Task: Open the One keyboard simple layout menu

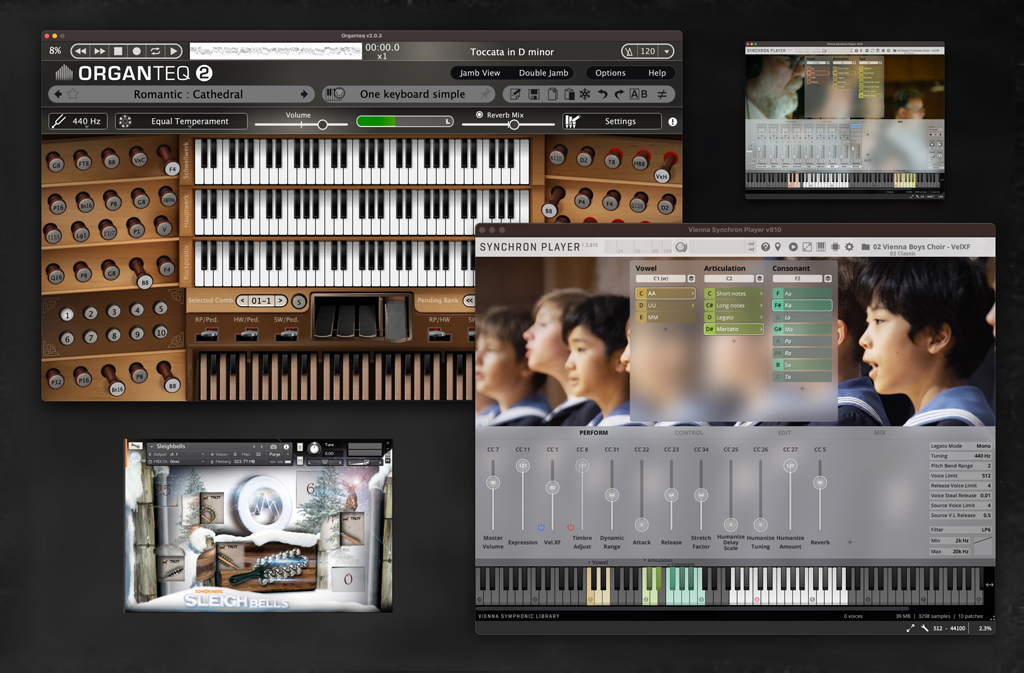Action: click(413, 94)
